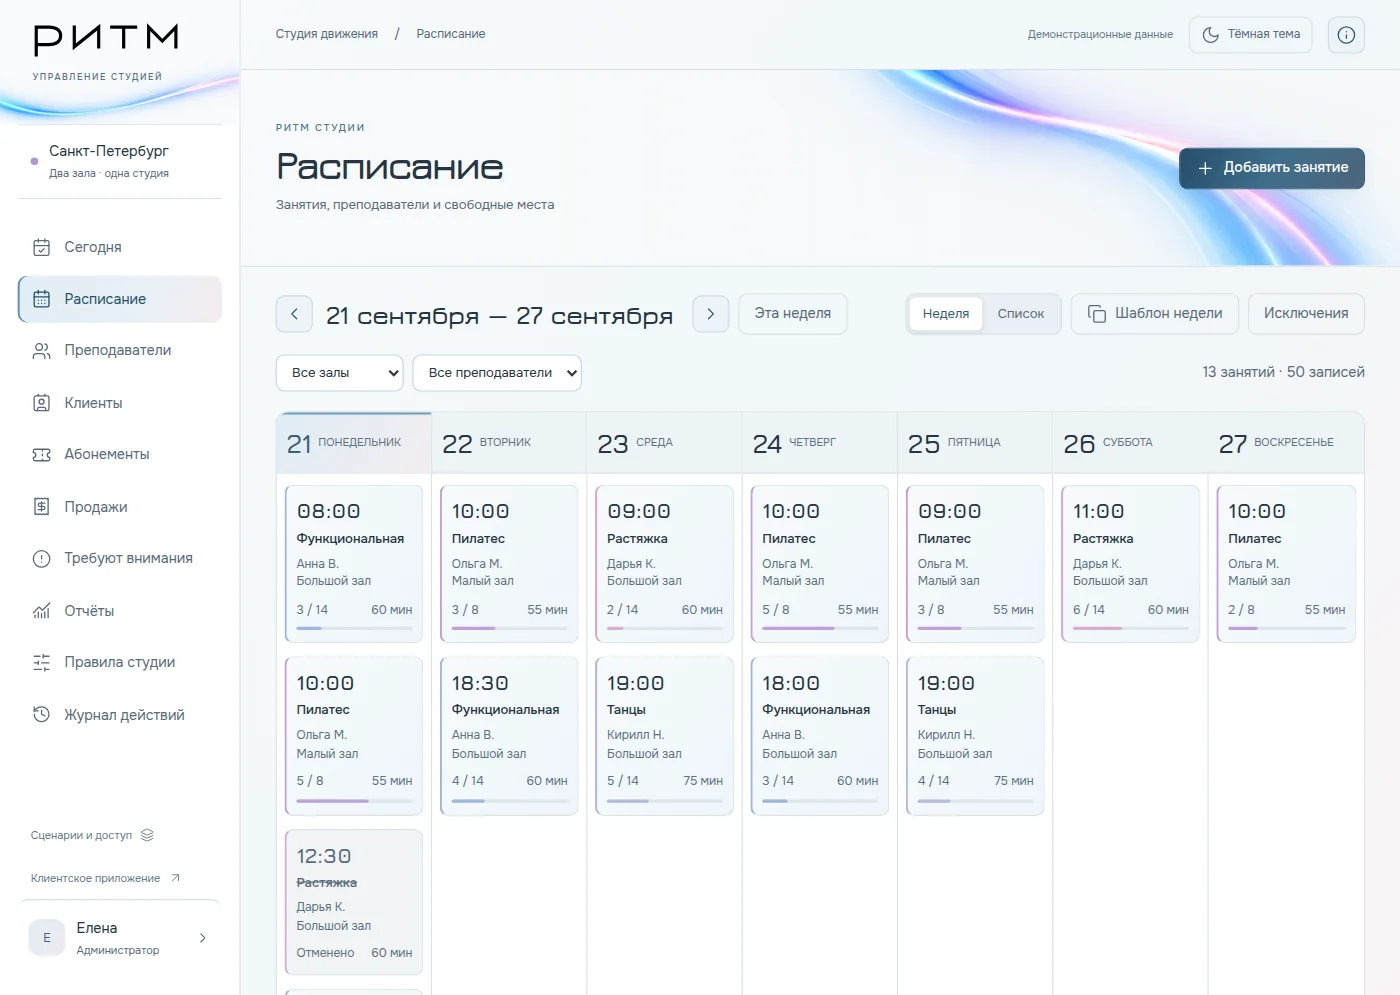1400x995 pixels.
Task: Open the cancelled 12:30 Растяжка card
Action: [x=354, y=902]
